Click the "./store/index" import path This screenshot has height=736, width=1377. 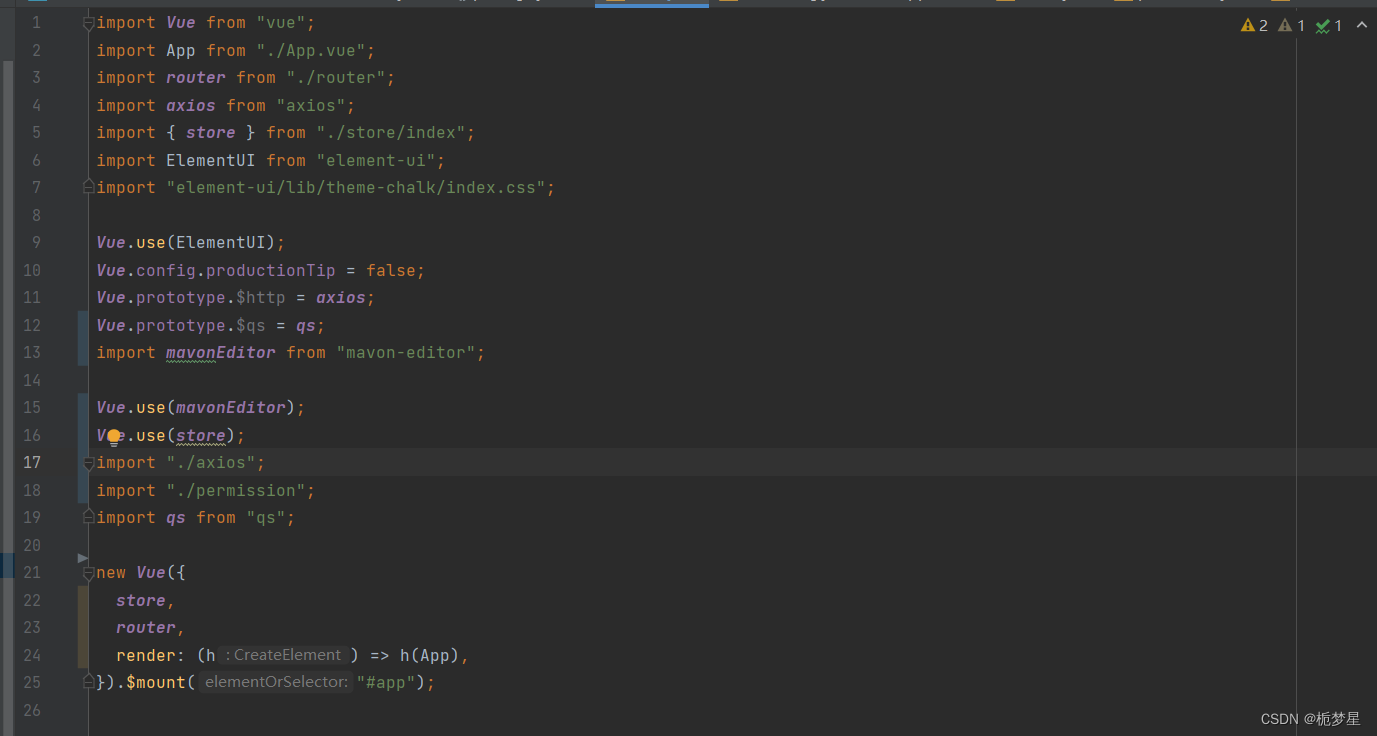click(390, 133)
